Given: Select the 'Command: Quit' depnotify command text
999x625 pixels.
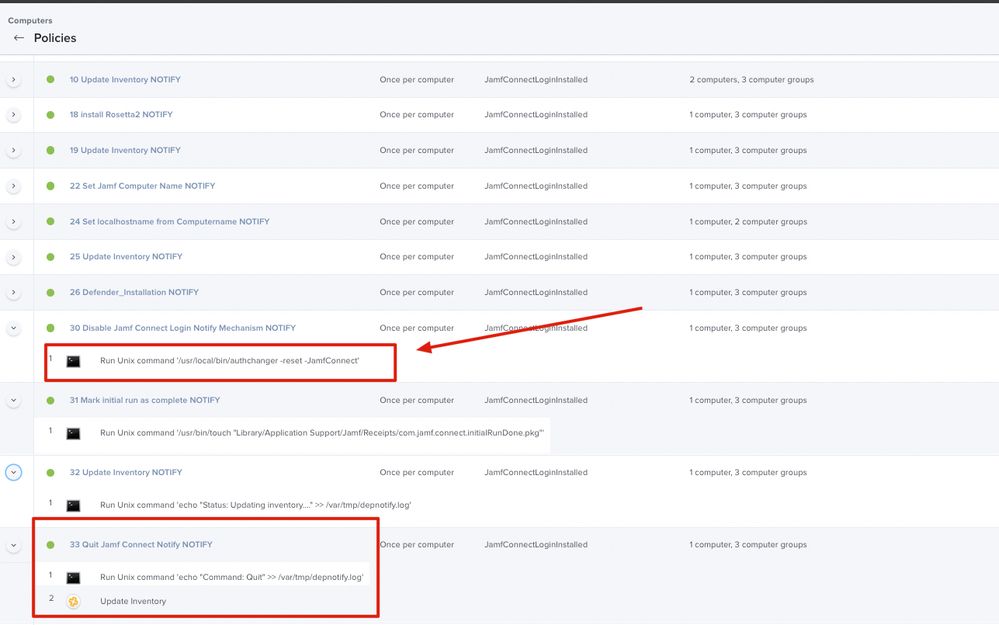Looking at the screenshot, I should (x=232, y=577).
